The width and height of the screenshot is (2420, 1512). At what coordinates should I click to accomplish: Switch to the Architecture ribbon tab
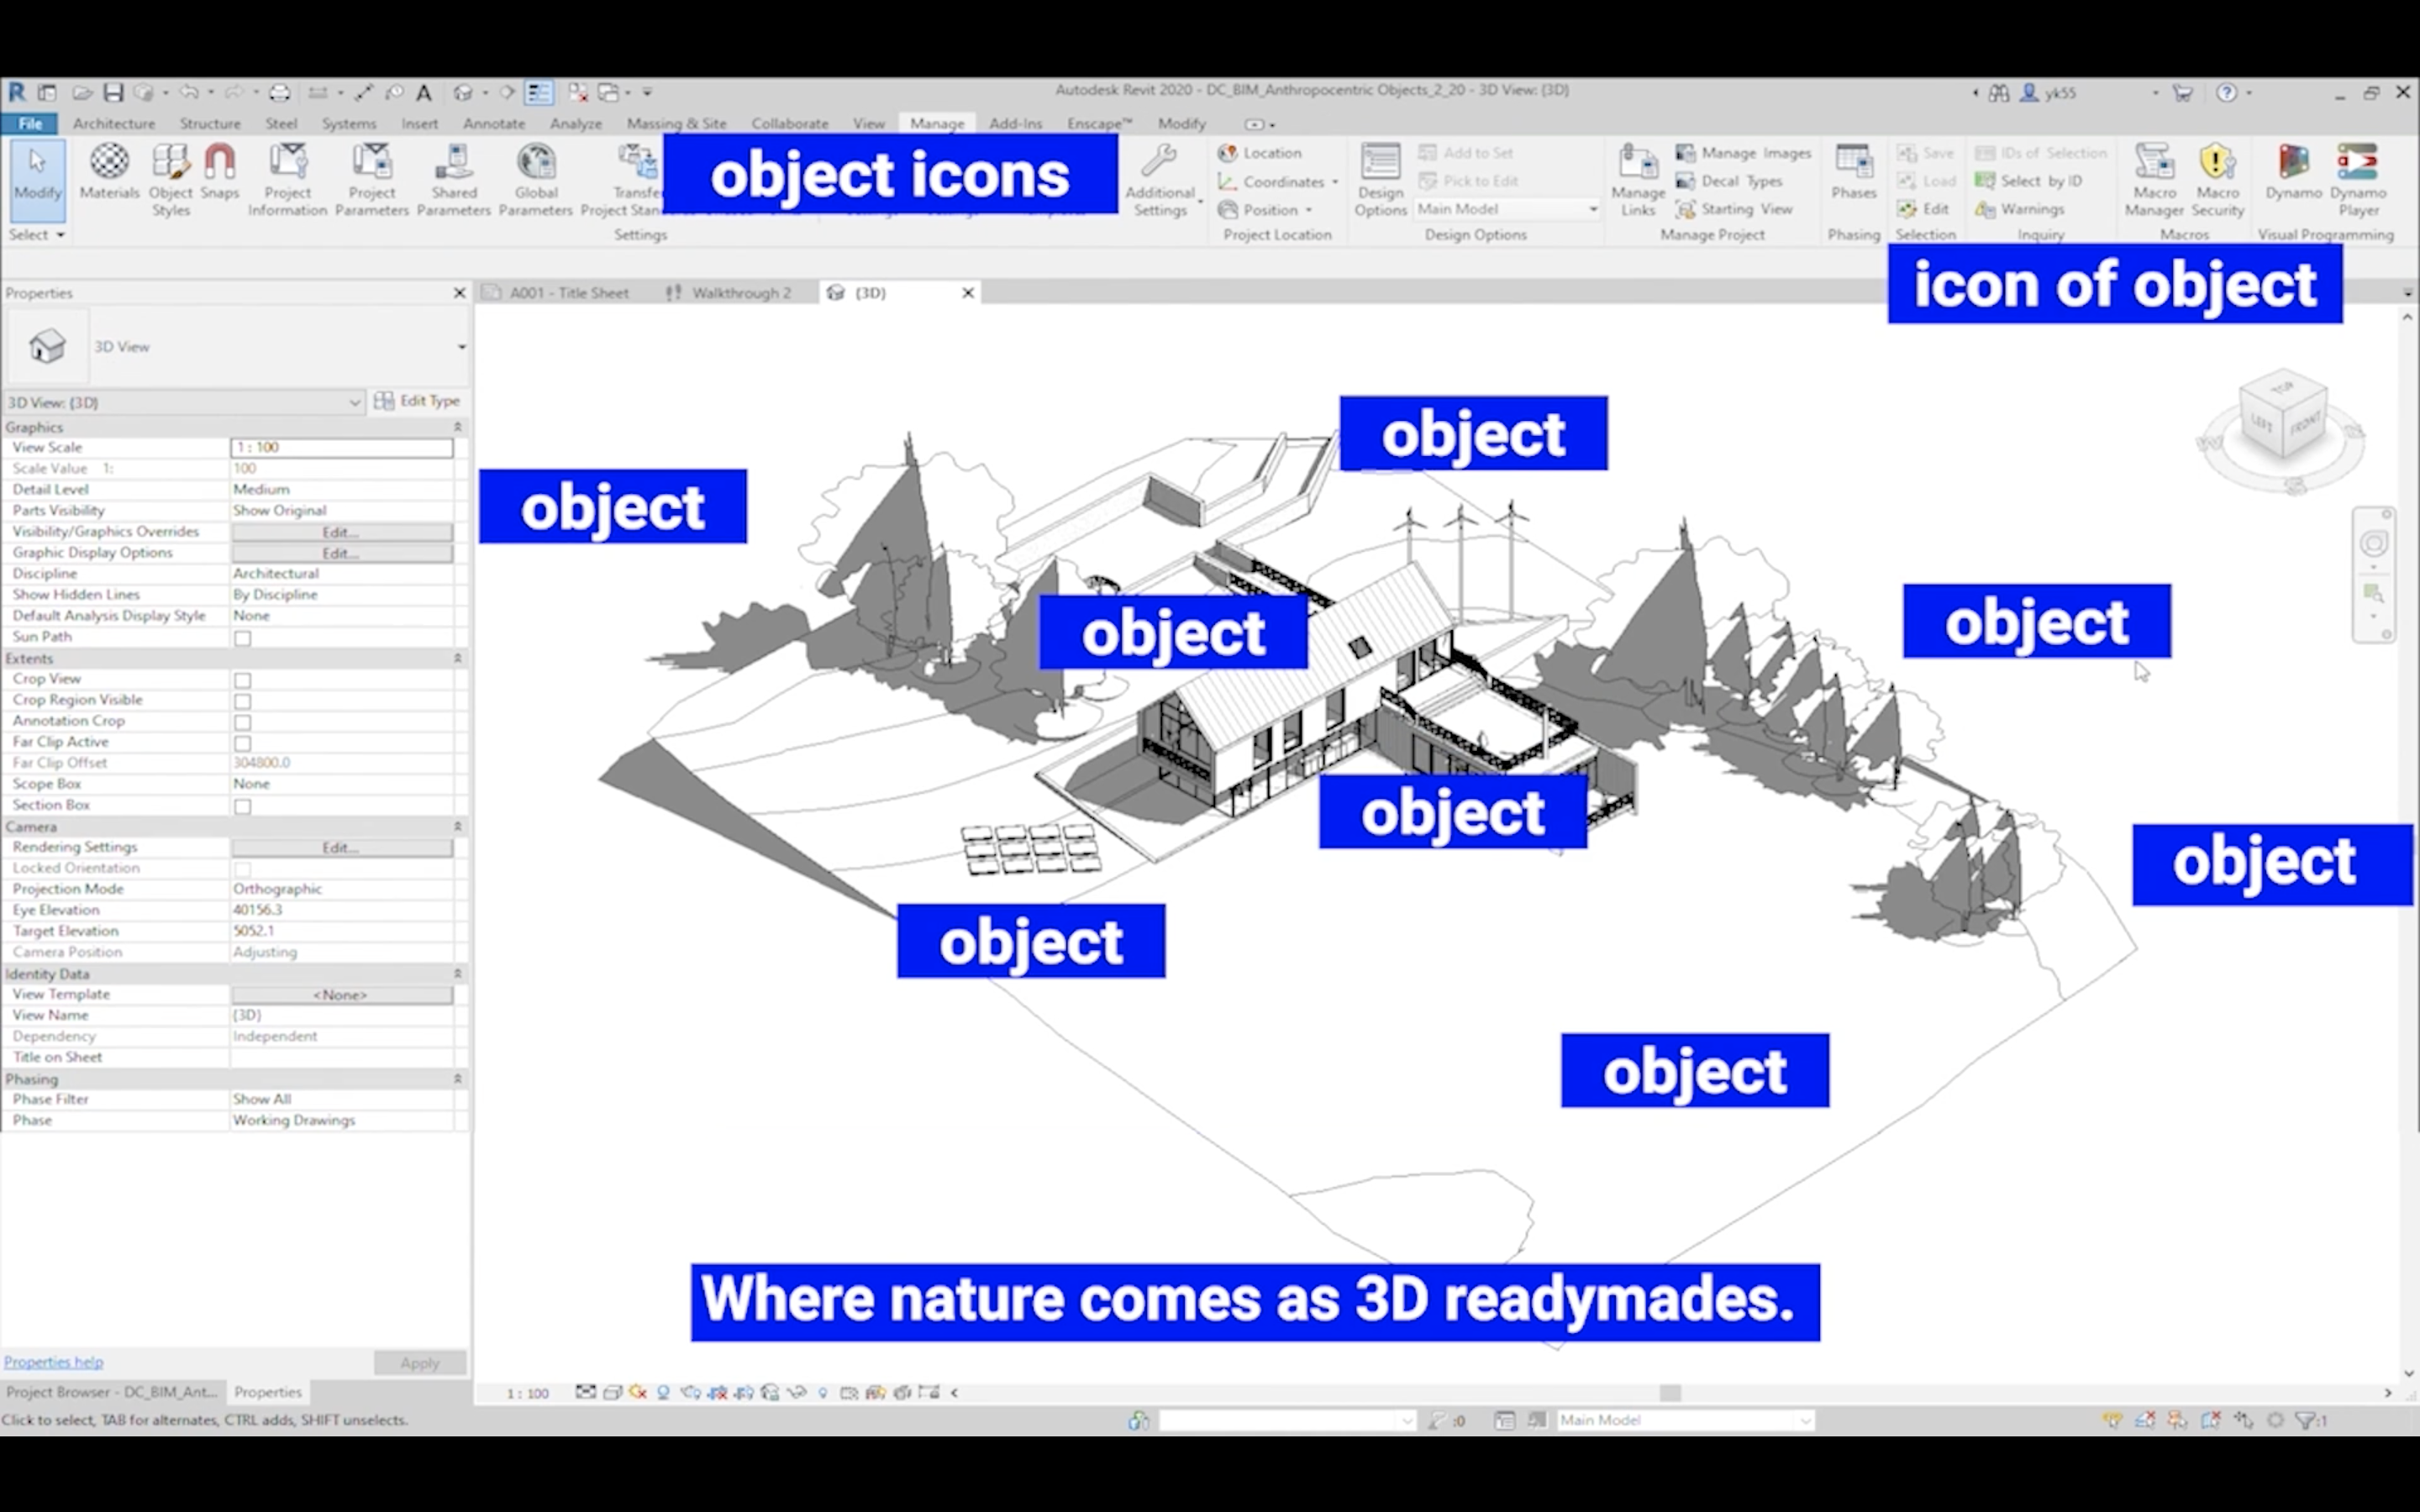pyautogui.click(x=114, y=123)
